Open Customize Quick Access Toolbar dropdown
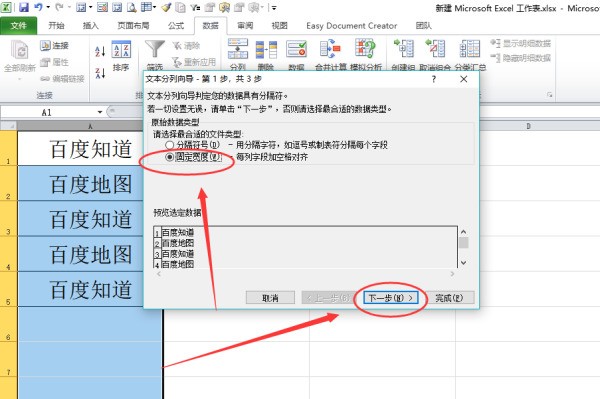 coord(274,7)
